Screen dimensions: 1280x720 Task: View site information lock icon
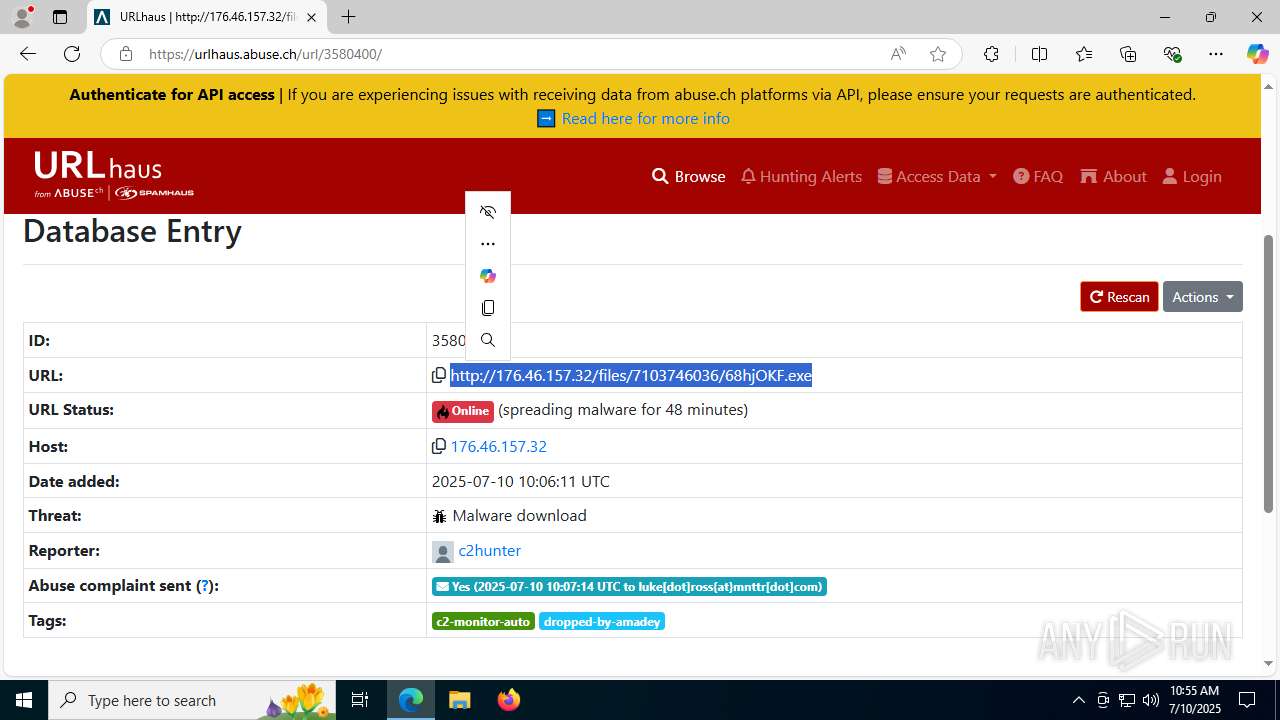[125, 54]
